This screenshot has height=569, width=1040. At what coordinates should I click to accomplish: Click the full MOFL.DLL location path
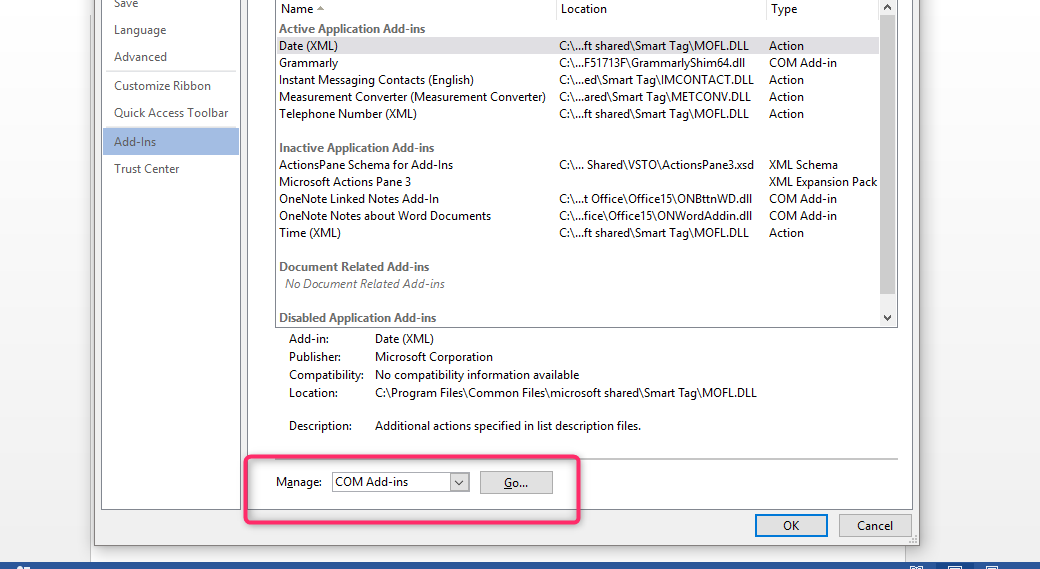pyautogui.click(x=566, y=393)
